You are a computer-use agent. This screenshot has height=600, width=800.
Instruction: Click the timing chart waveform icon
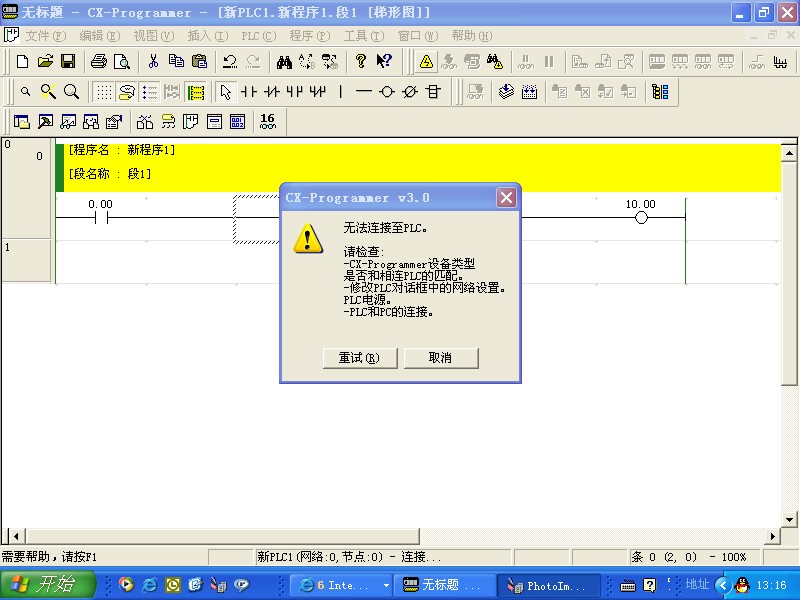click(780, 62)
